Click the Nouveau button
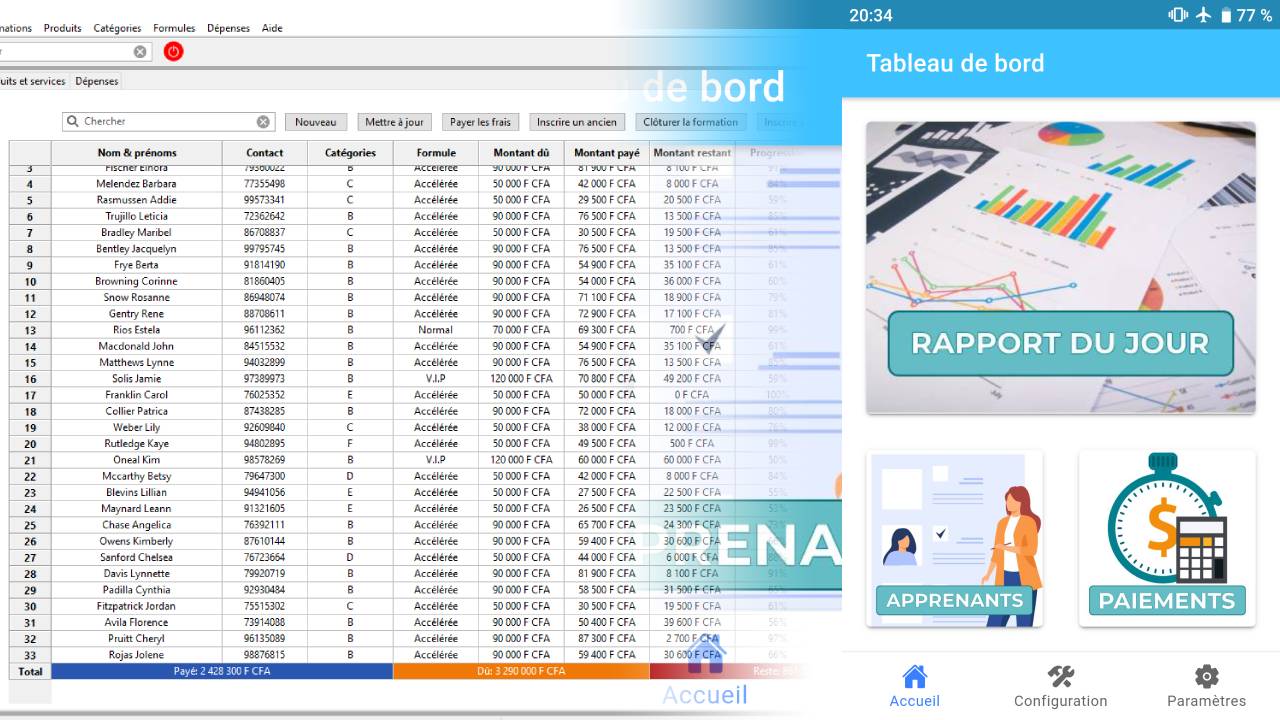The height and width of the screenshot is (720, 1280). click(316, 122)
